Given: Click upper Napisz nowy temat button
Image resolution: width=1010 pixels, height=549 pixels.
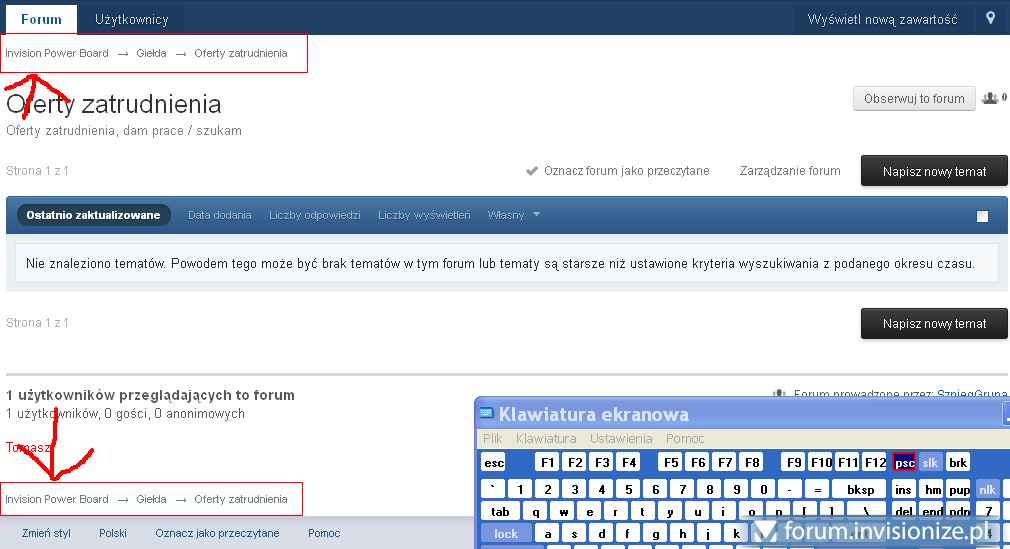Looking at the screenshot, I should pos(934,171).
